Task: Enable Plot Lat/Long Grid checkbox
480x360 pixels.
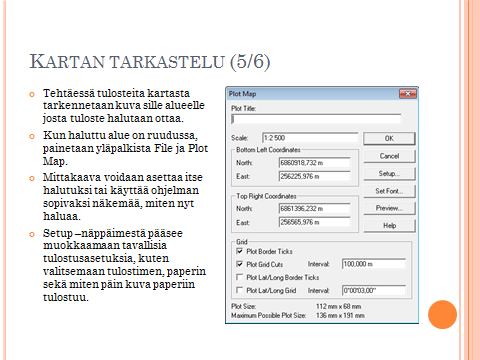Action: click(x=239, y=290)
